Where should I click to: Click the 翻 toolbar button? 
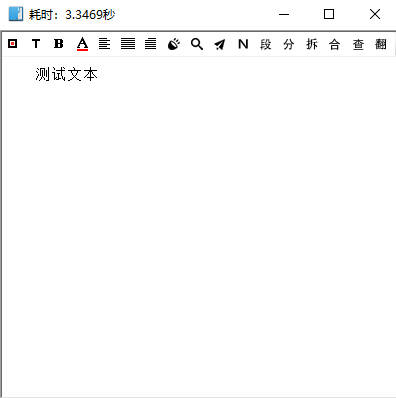381,44
